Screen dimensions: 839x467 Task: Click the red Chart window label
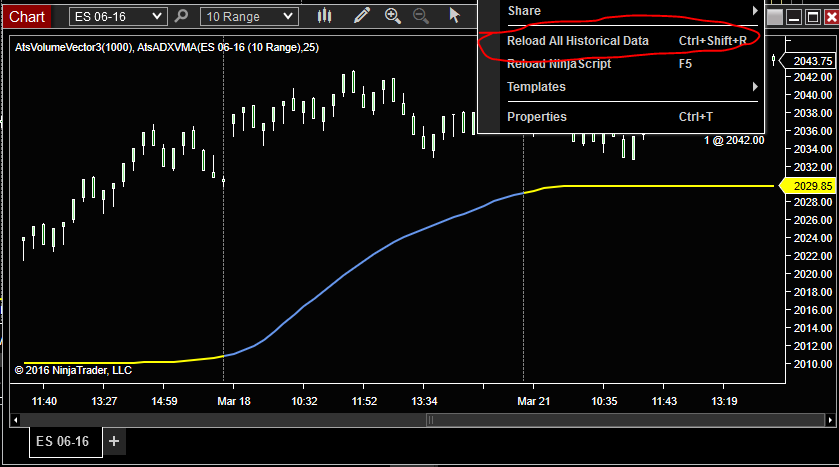tap(27, 17)
